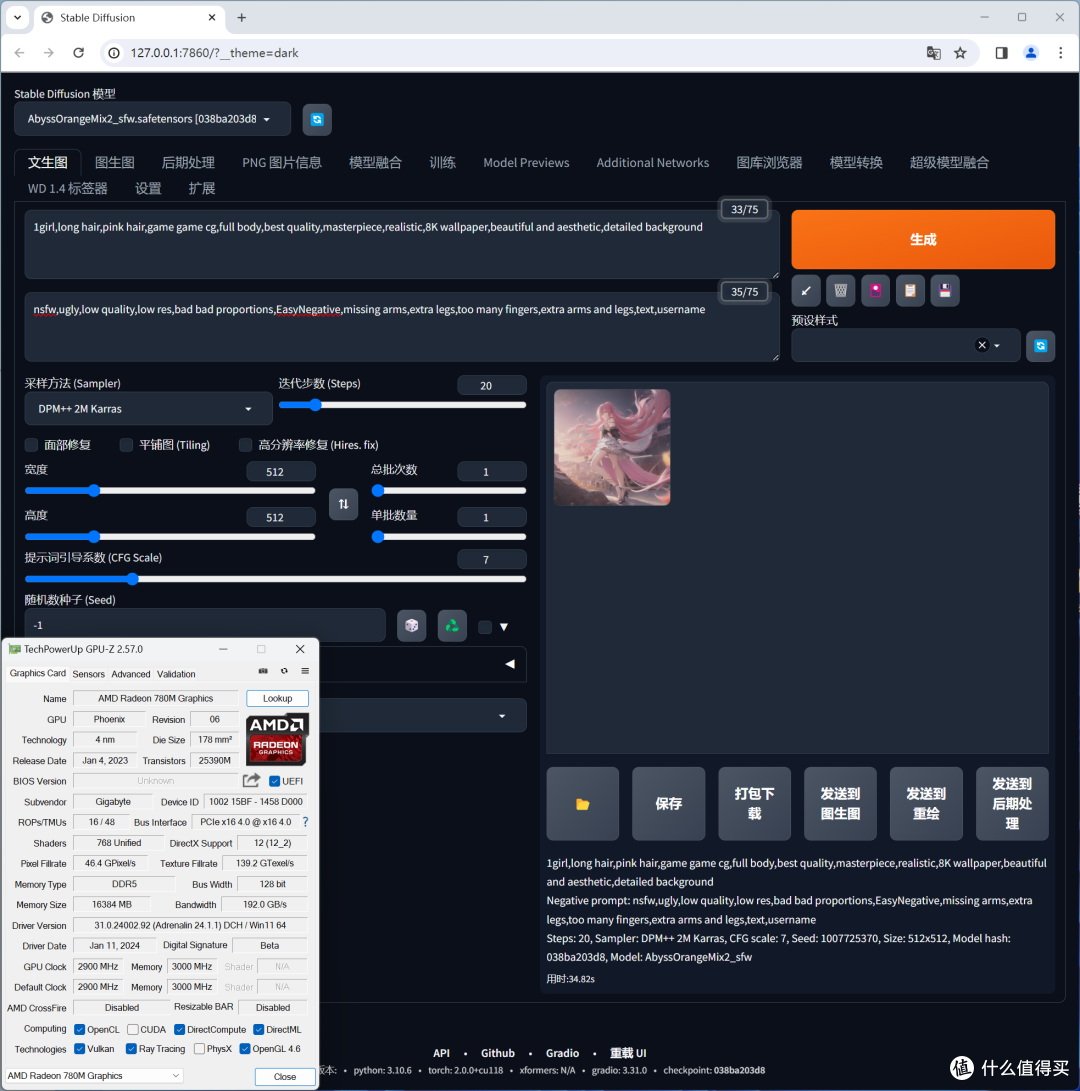This screenshot has height=1091, width=1080.
Task: Toggle the OpenCL checkbox in GPU-Z
Action: (79, 1029)
